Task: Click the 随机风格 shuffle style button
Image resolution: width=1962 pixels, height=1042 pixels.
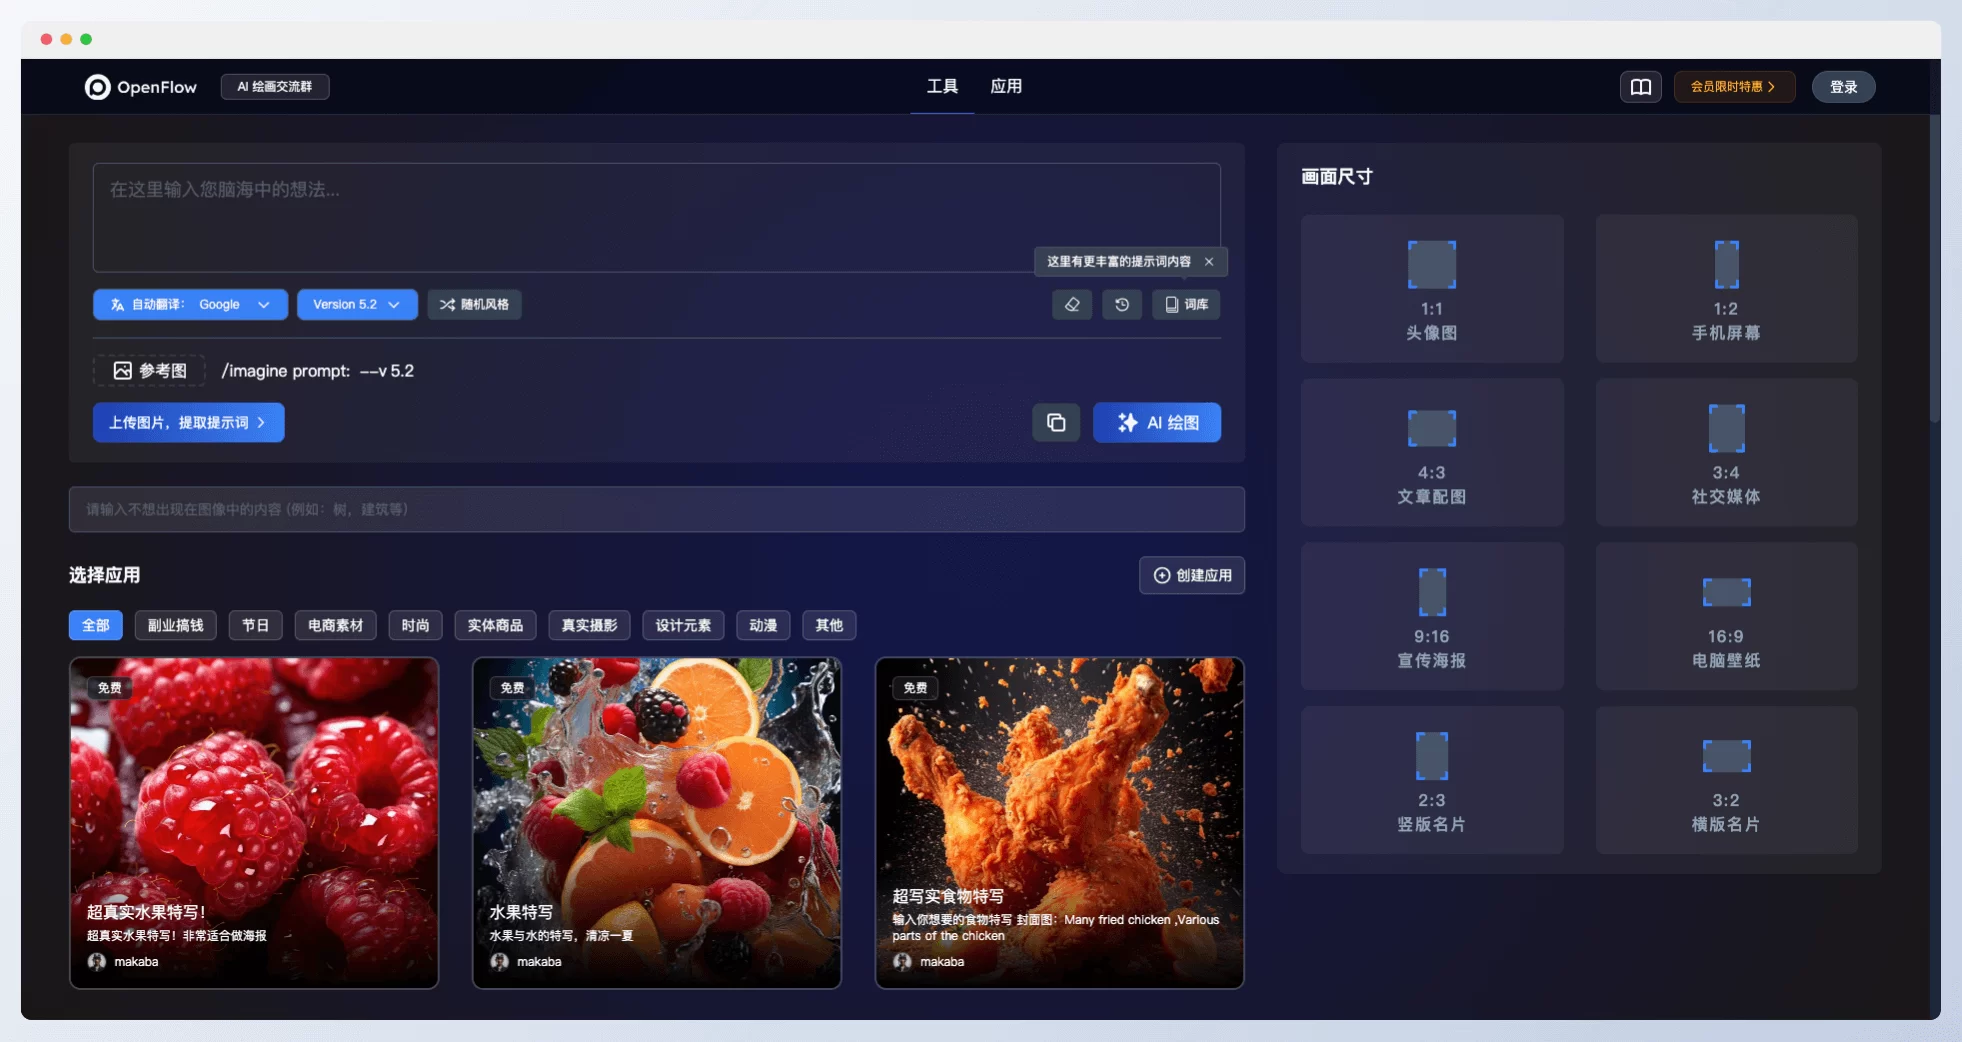Action: [x=474, y=305]
